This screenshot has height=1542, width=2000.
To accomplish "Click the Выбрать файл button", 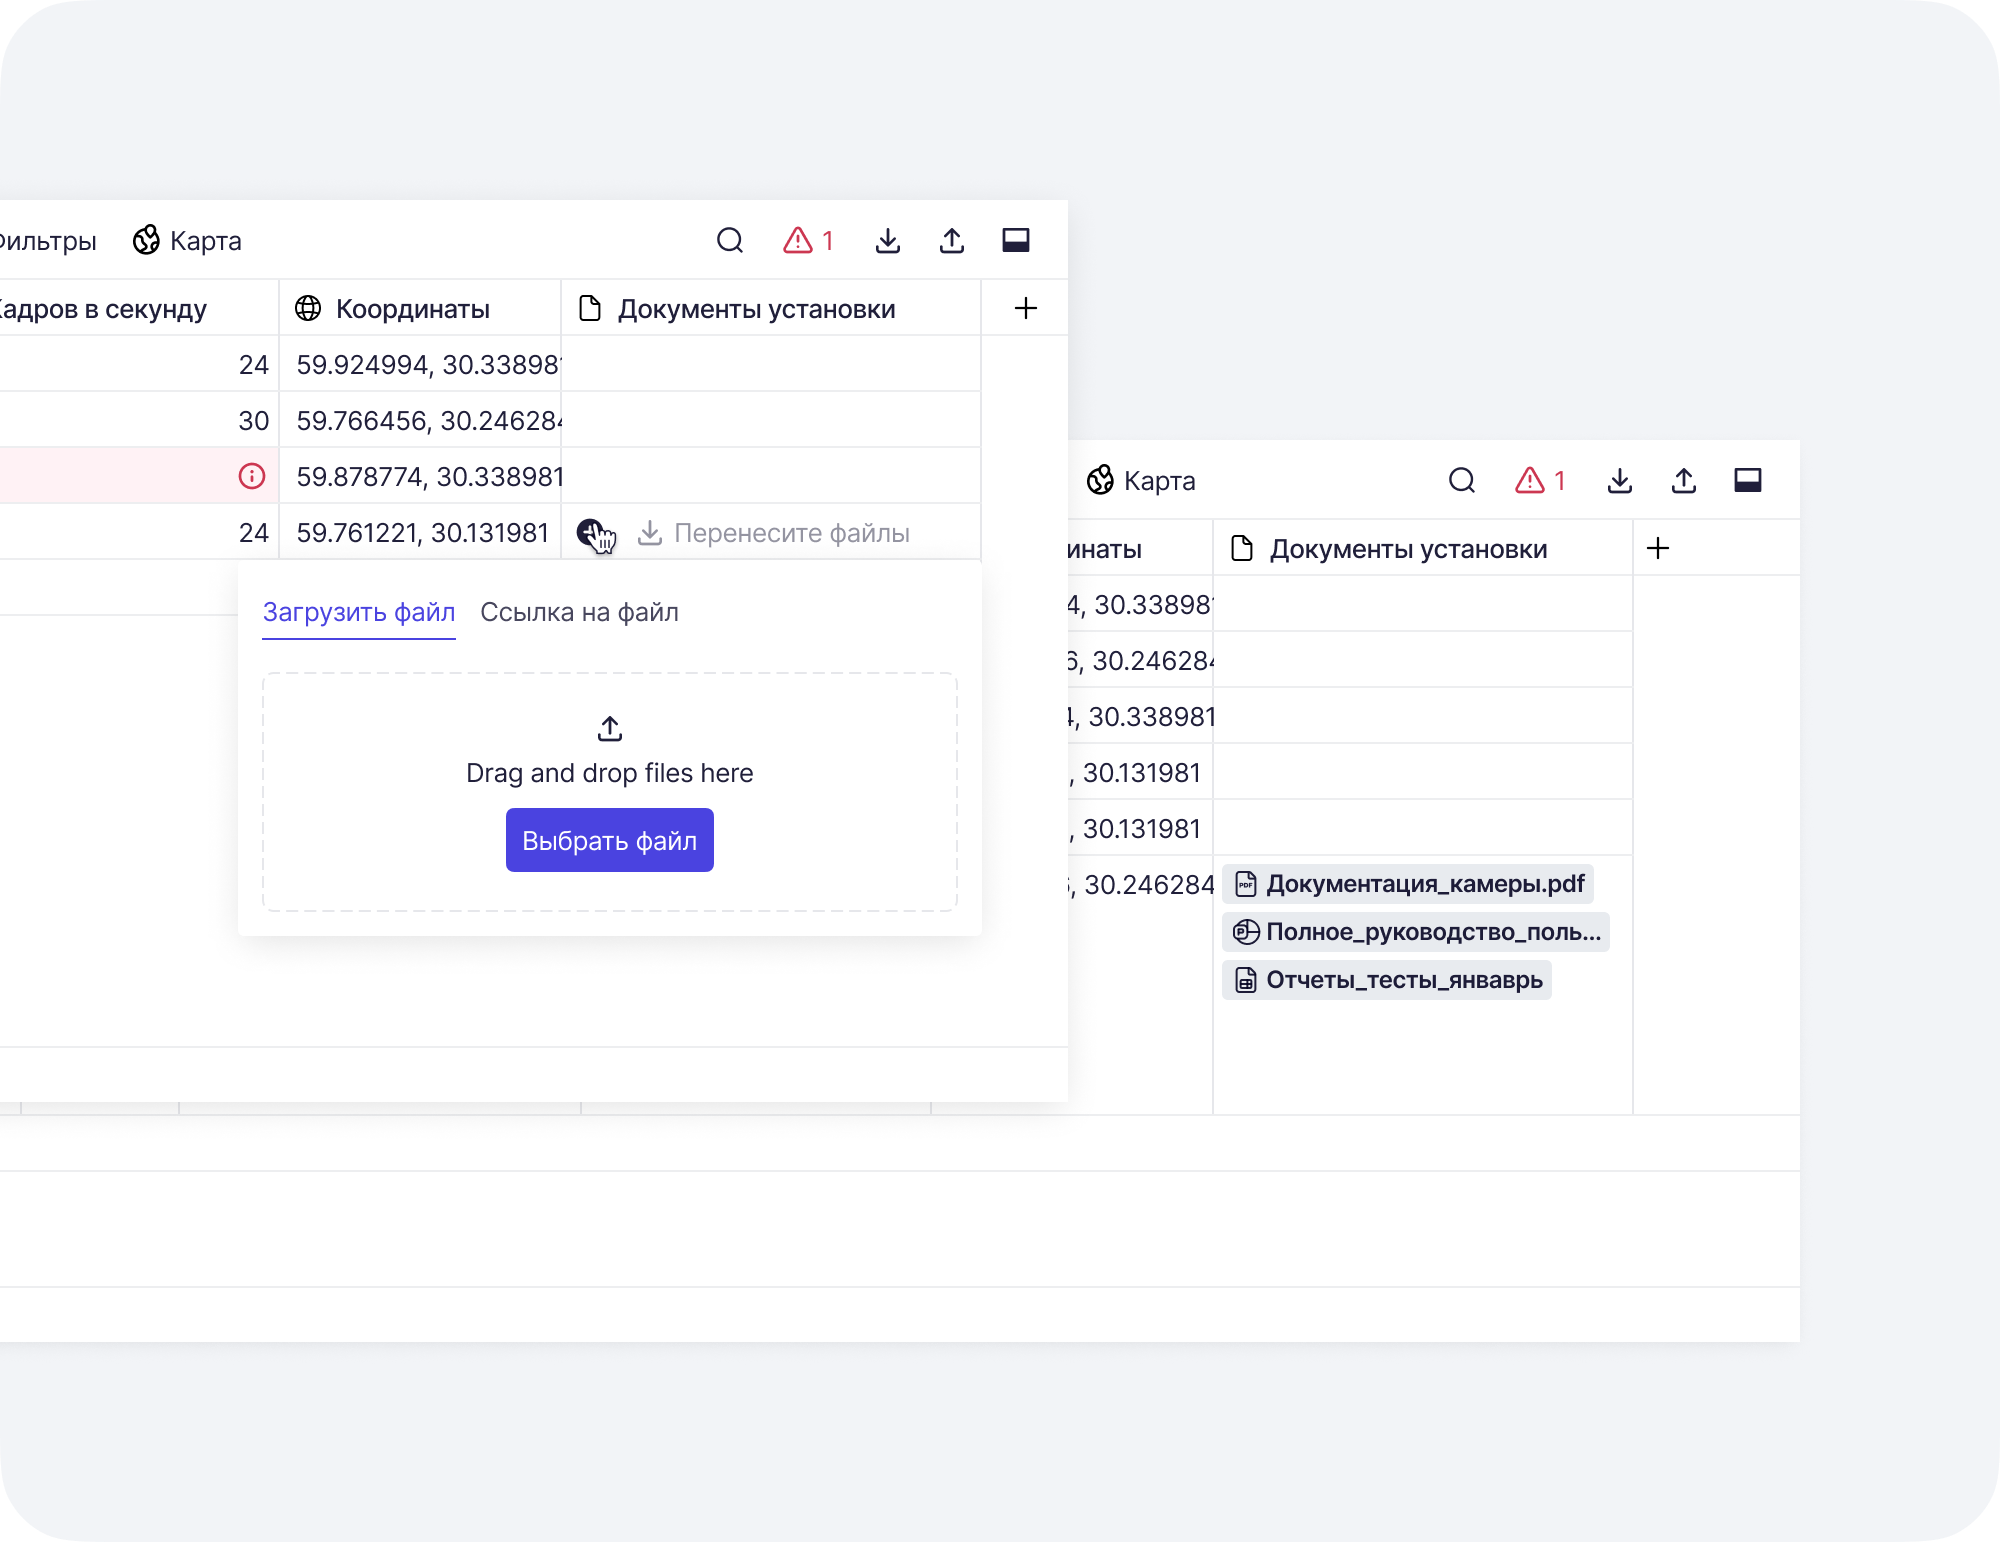I will coord(609,840).
